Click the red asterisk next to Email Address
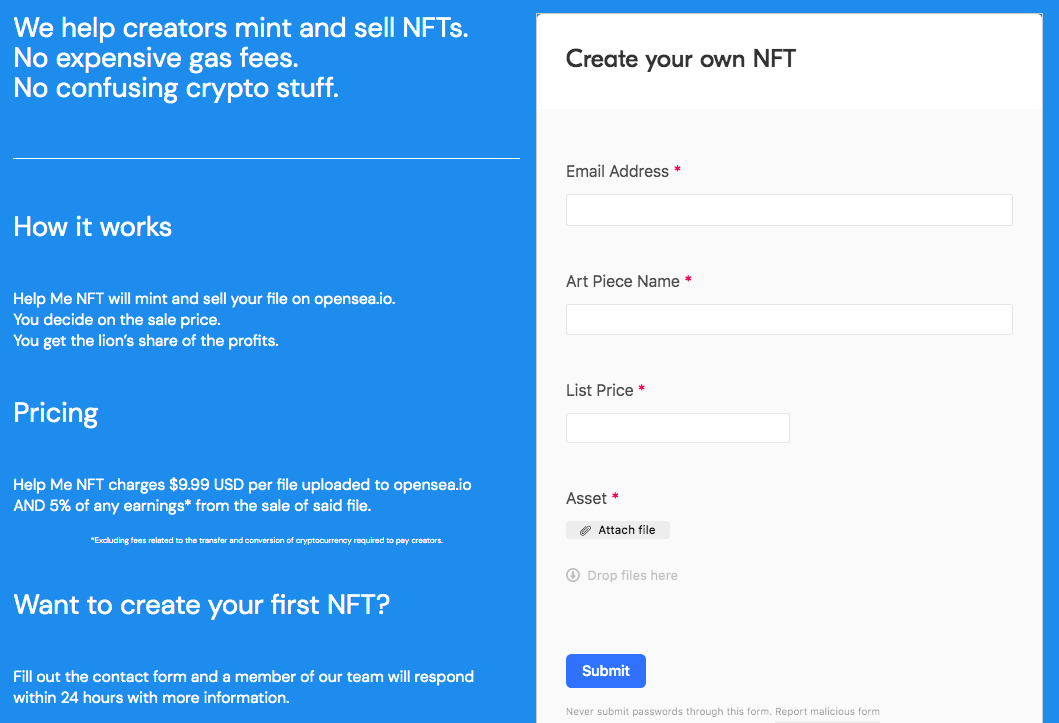The image size is (1059, 723). pos(677,170)
